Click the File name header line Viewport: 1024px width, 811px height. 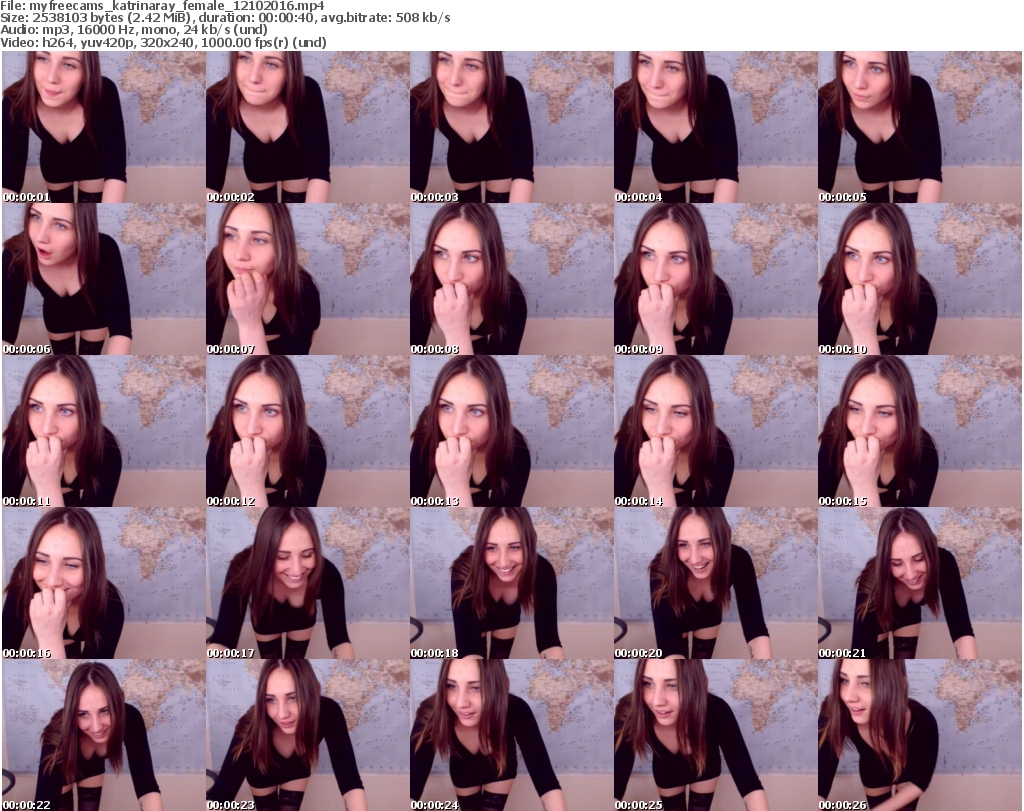[x=162, y=6]
